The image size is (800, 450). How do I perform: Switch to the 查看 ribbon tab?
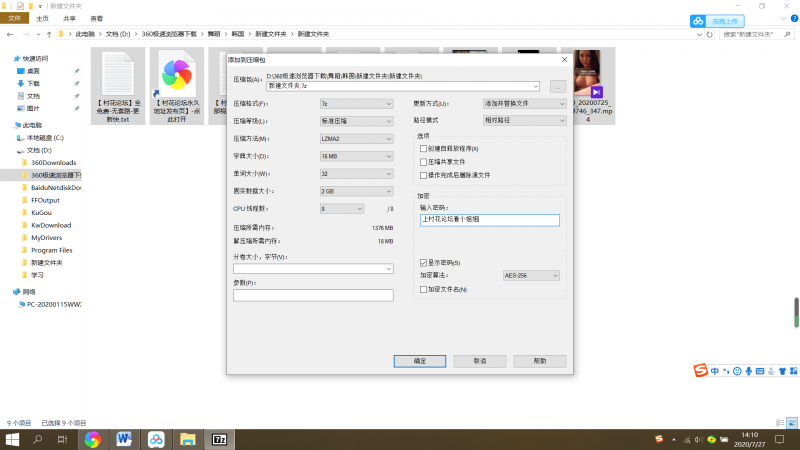95,18
